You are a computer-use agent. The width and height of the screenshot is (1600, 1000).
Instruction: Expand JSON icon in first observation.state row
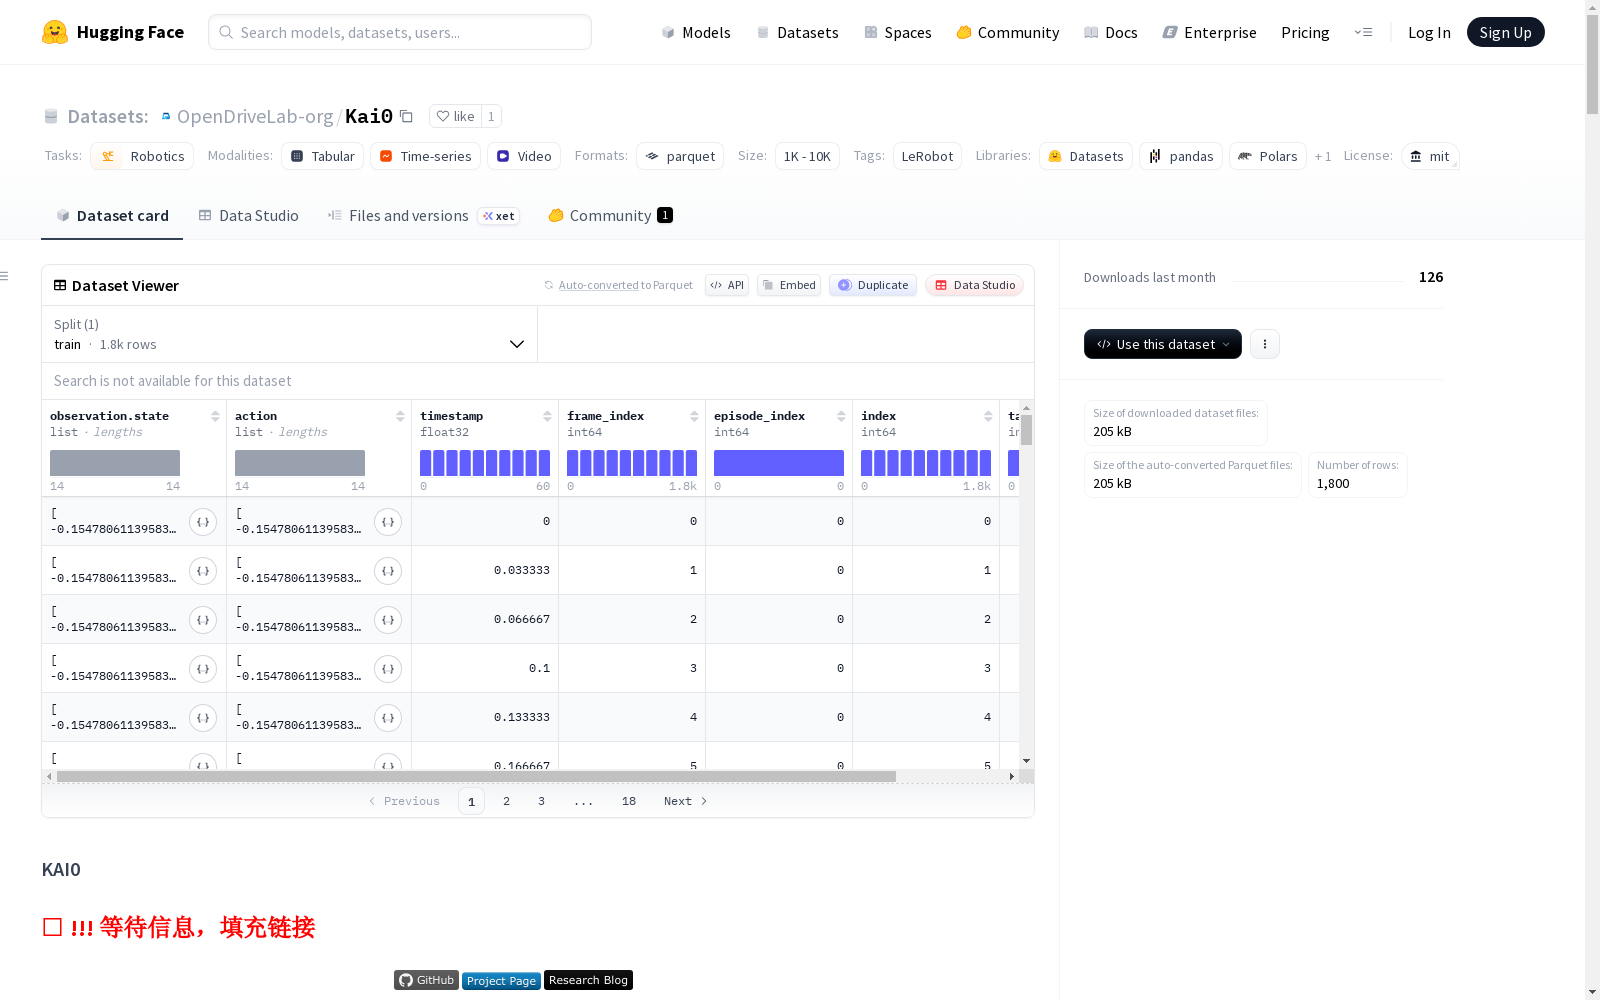click(x=203, y=522)
